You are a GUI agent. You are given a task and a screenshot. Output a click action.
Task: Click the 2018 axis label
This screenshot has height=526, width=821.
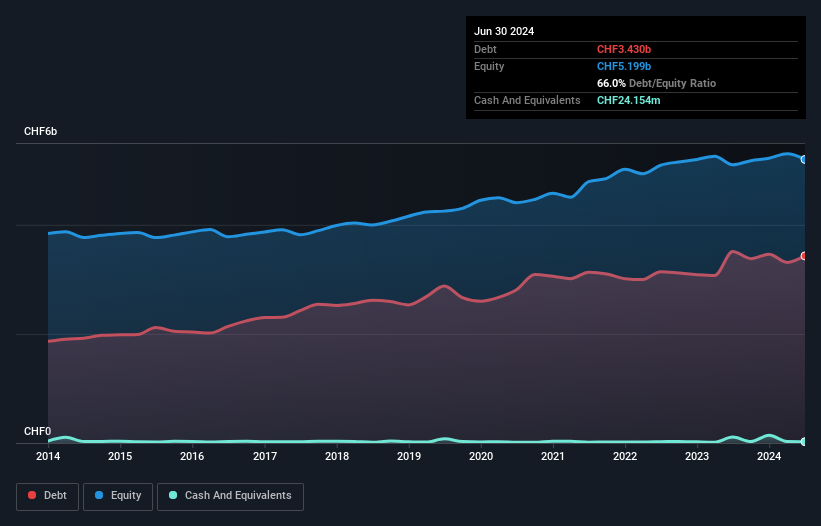point(337,456)
